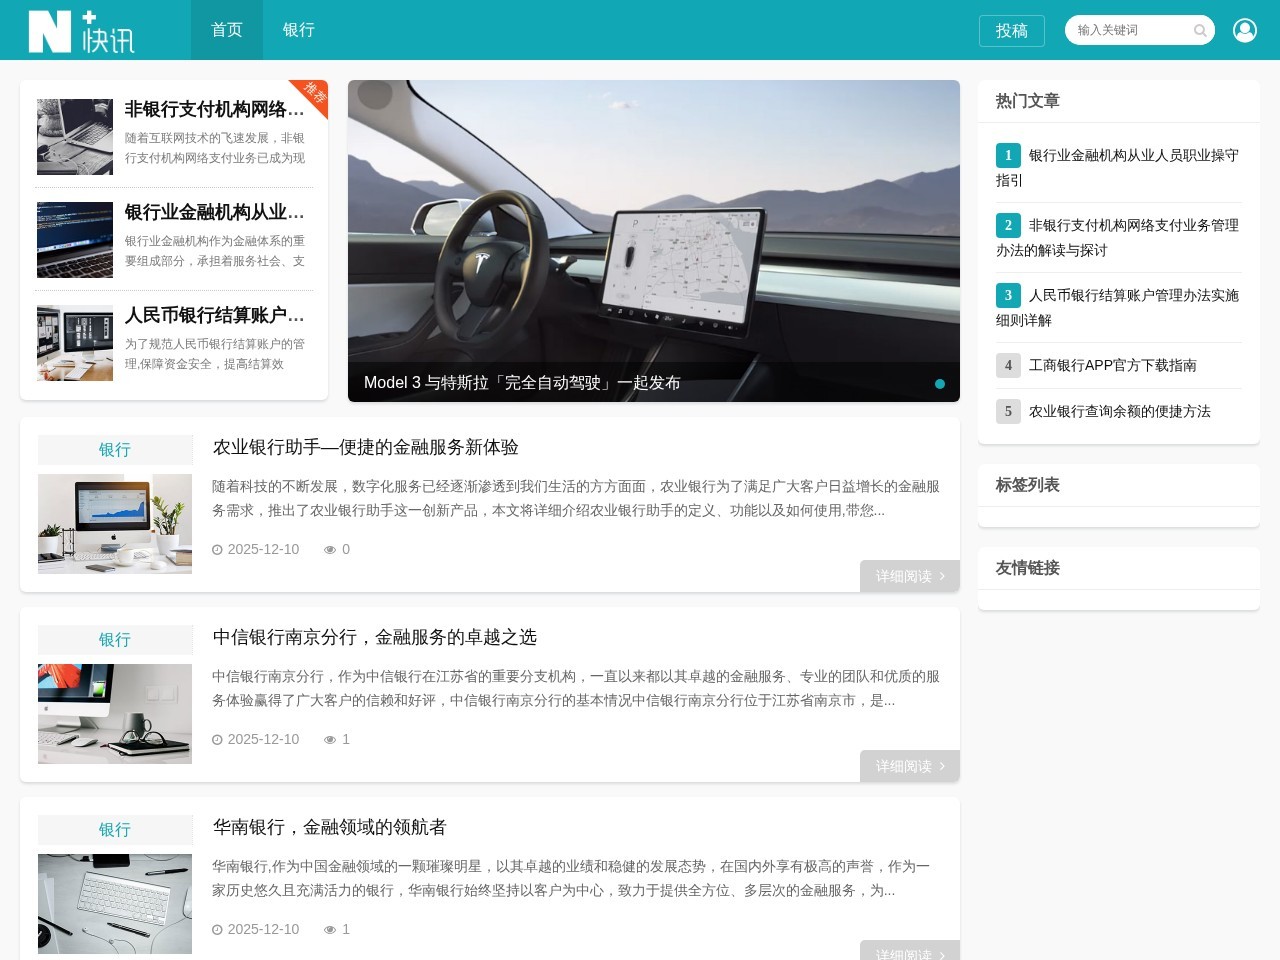Image resolution: width=1280 pixels, height=960 pixels.
Task: Open the user account avatar icon
Action: (x=1244, y=29)
